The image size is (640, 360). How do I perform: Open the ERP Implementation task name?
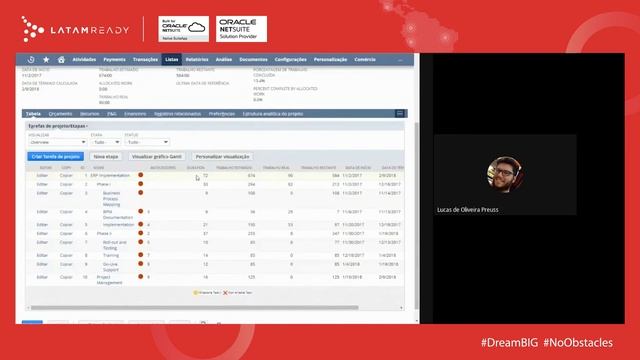point(110,176)
